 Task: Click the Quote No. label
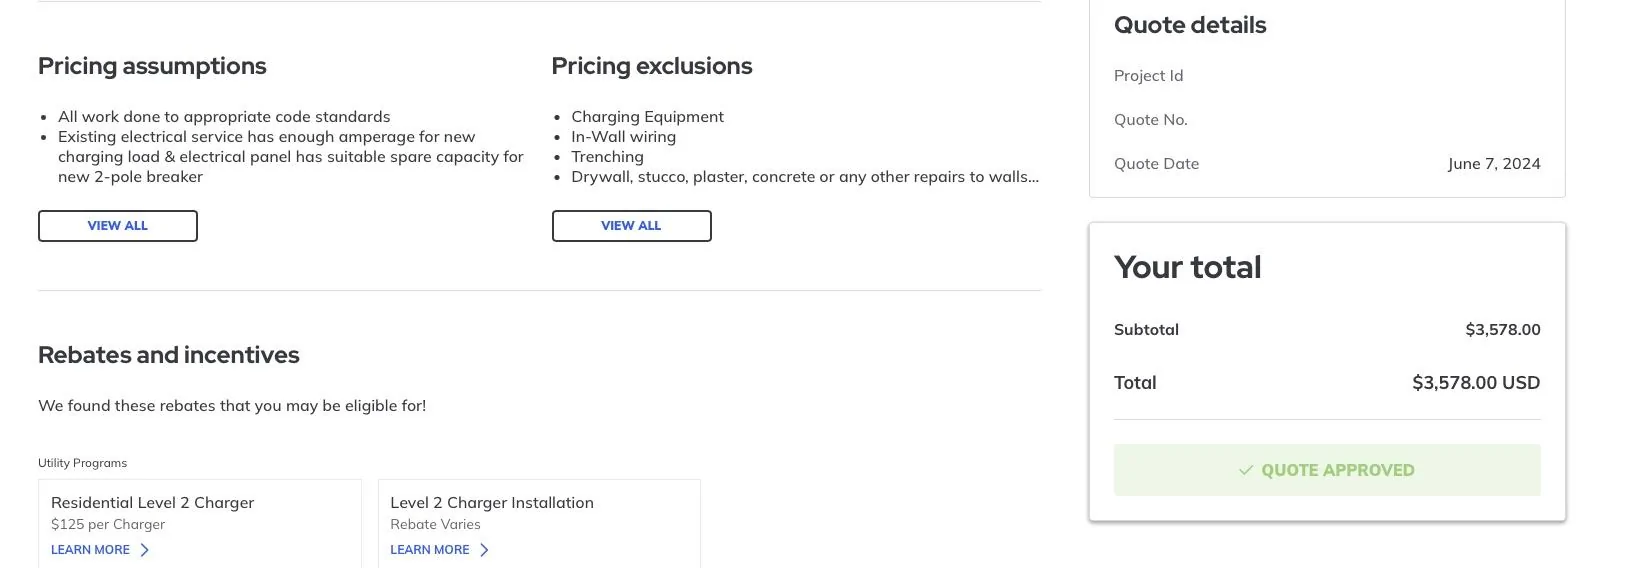[1151, 120]
